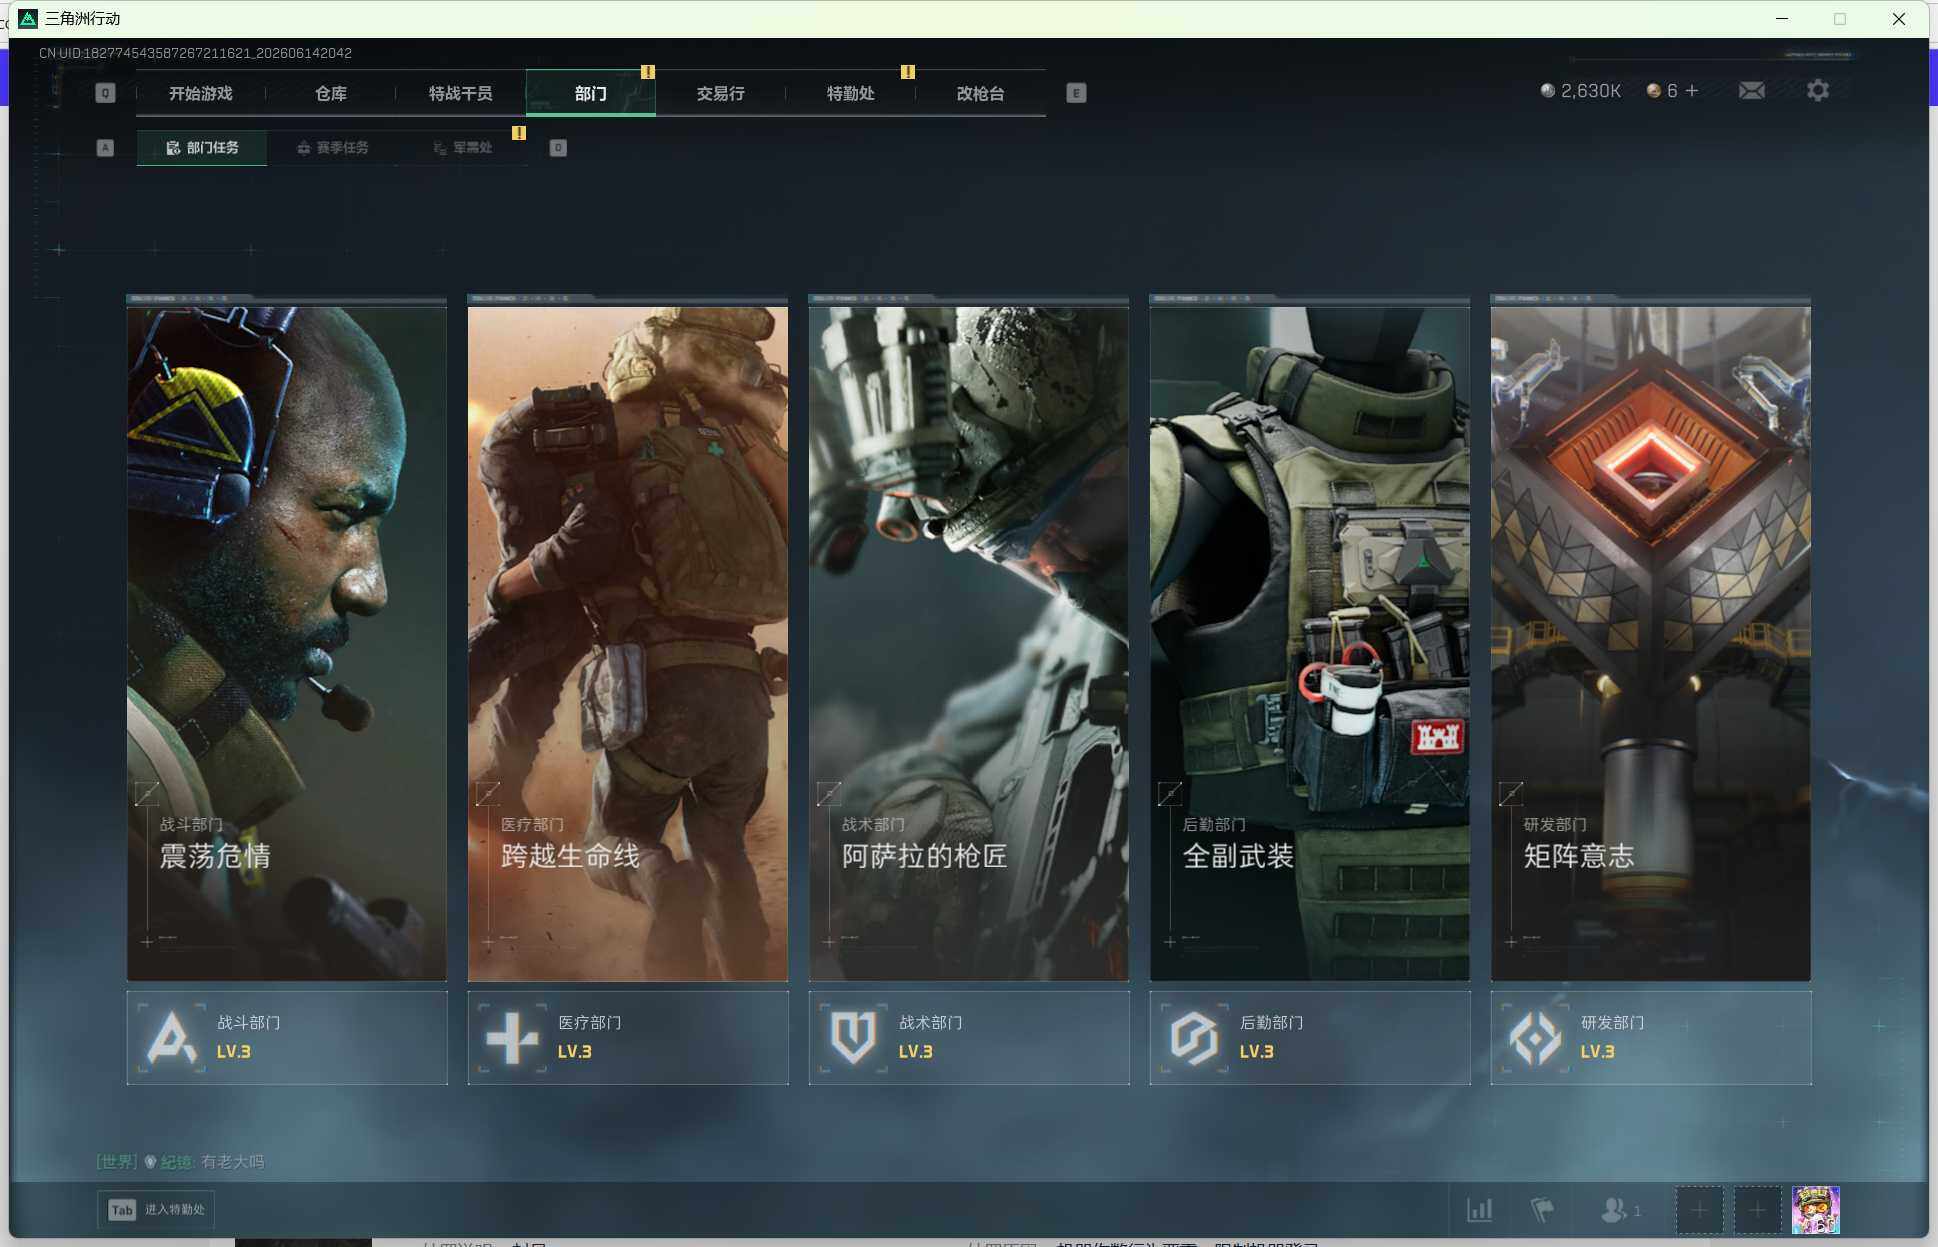
Task: Click the 战斗部门 LV.3 button
Action: point(287,1037)
